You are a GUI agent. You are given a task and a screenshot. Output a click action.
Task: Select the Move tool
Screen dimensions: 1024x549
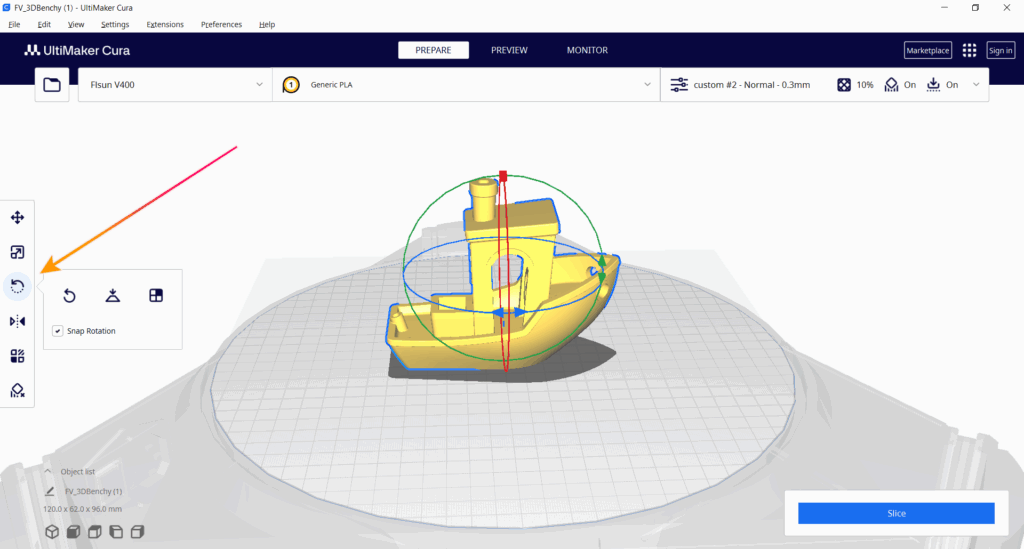[x=18, y=217]
